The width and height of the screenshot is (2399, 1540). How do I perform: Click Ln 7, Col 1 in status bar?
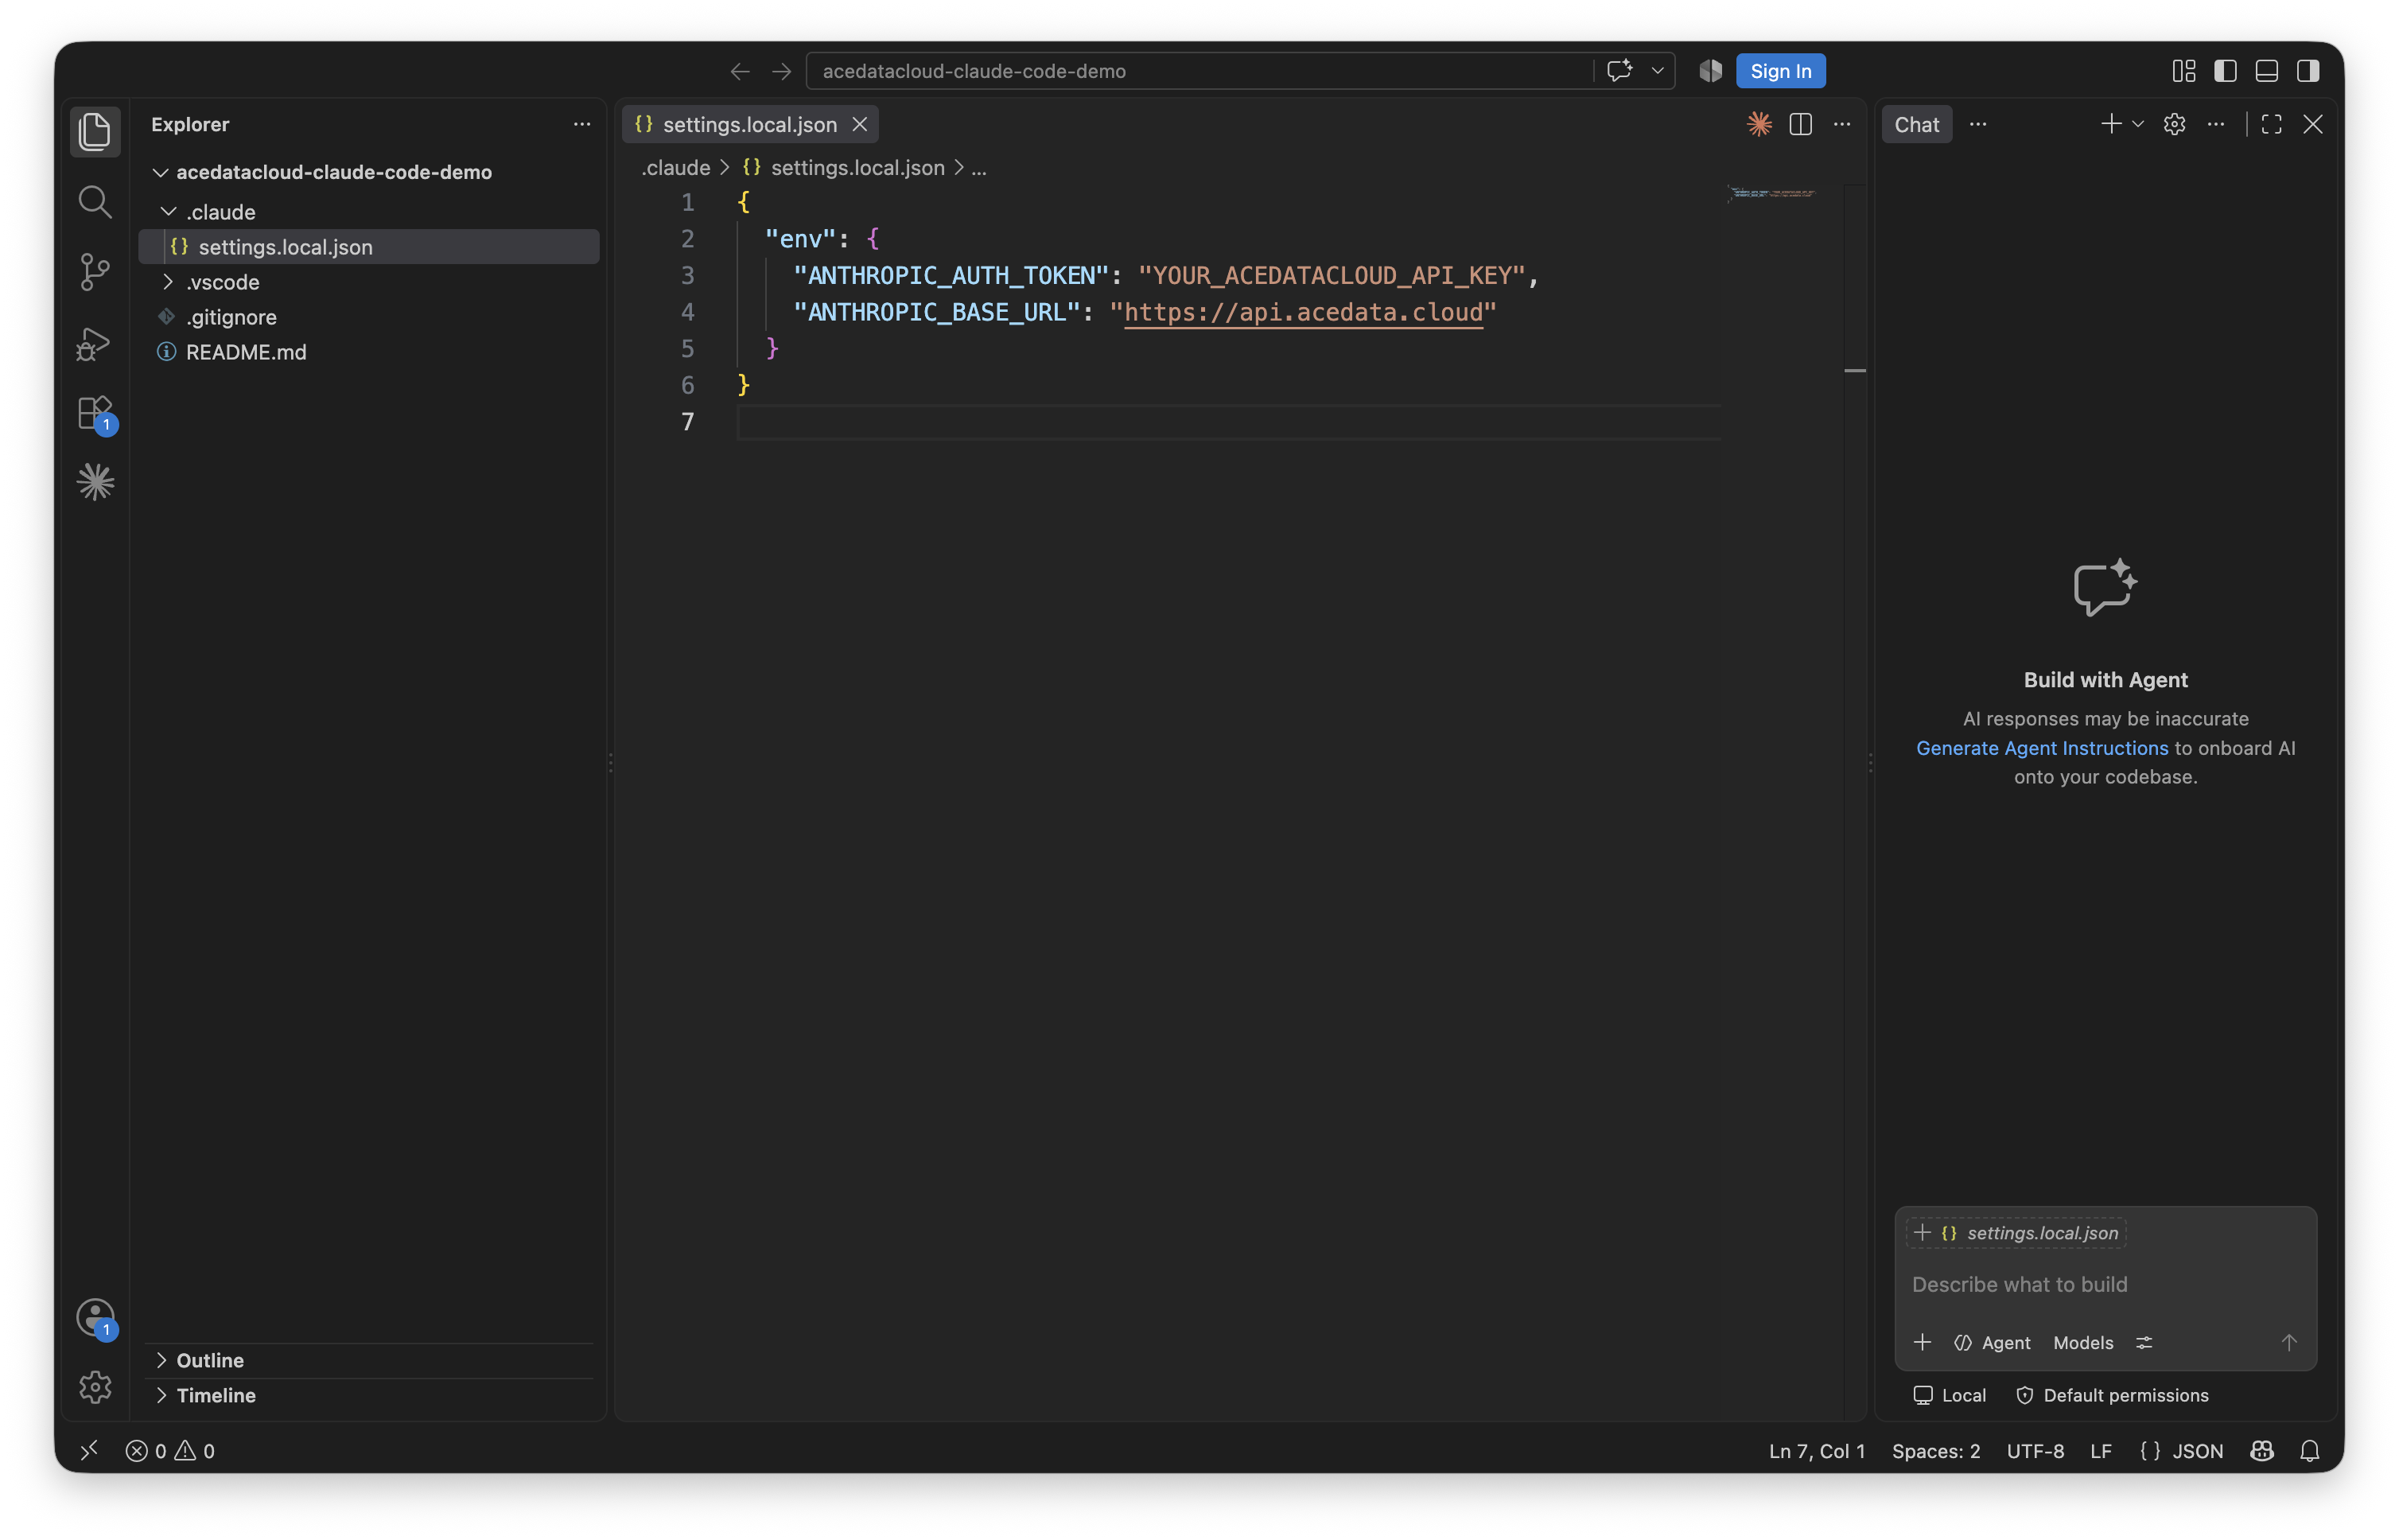tap(1817, 1450)
